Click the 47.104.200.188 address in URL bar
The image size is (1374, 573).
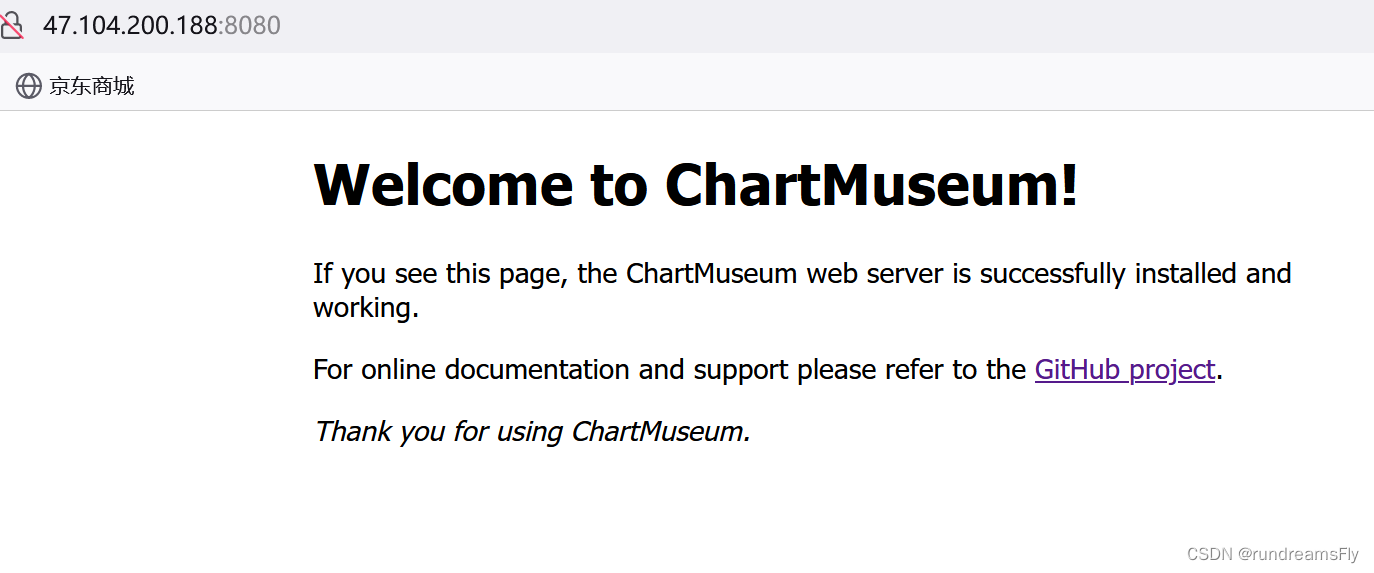[x=130, y=25]
